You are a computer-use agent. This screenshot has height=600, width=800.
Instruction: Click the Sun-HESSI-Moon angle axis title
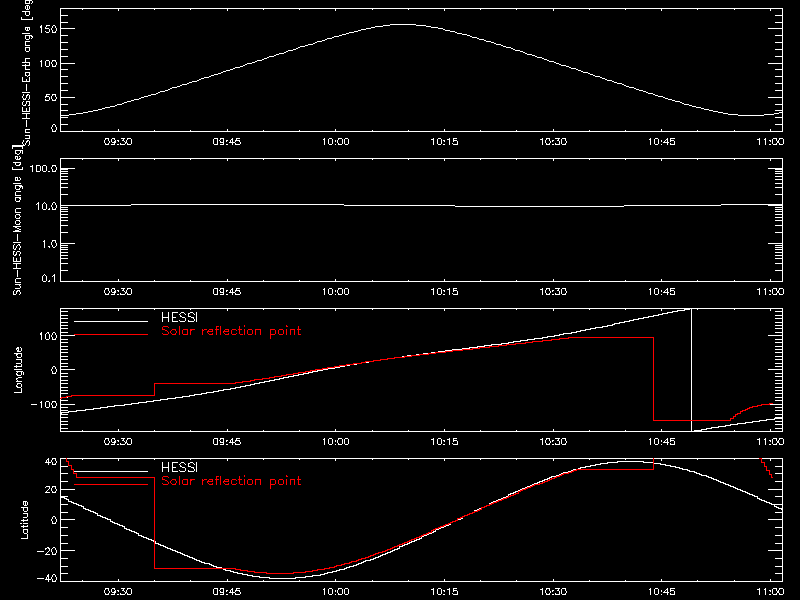pos(17,220)
